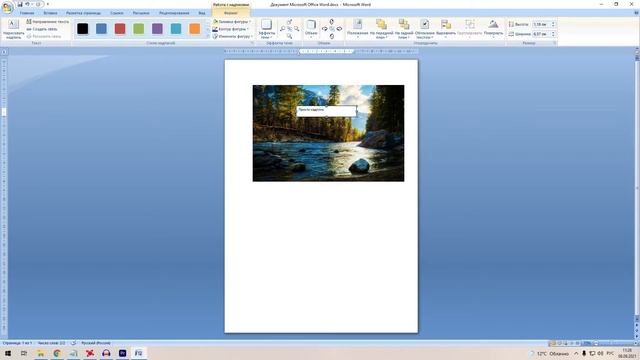Click the shape Height (Высота) field
This screenshot has width=640, height=360.
(x=541, y=24)
